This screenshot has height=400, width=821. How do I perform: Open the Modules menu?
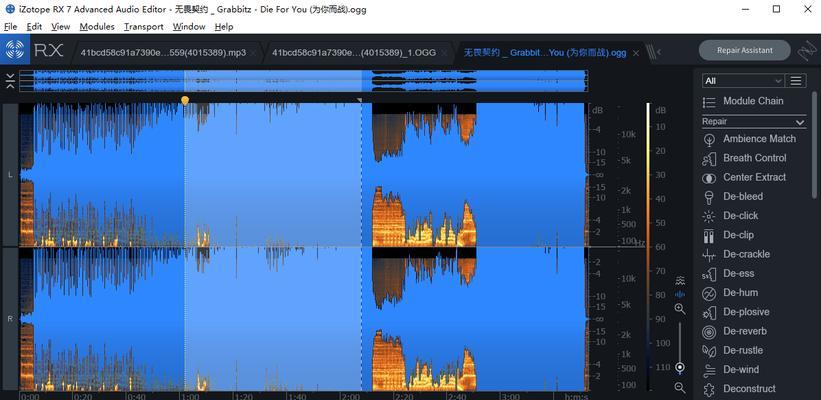pos(97,26)
